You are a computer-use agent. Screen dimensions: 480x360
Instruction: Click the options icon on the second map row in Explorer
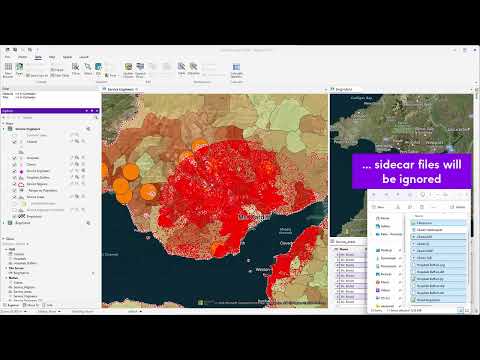click(88, 223)
